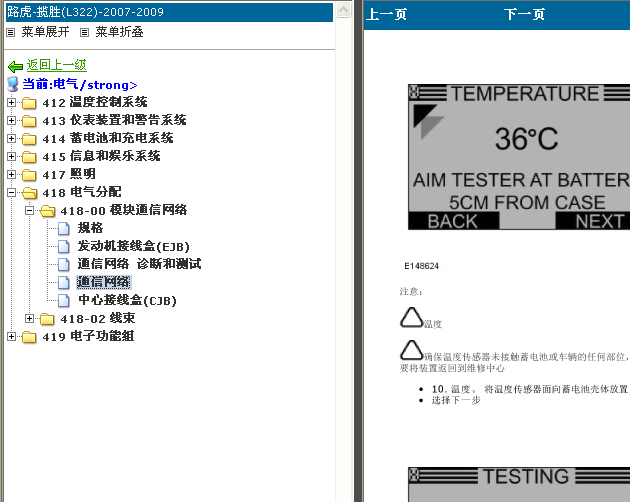Expand the 417 照明 node

[11, 175]
